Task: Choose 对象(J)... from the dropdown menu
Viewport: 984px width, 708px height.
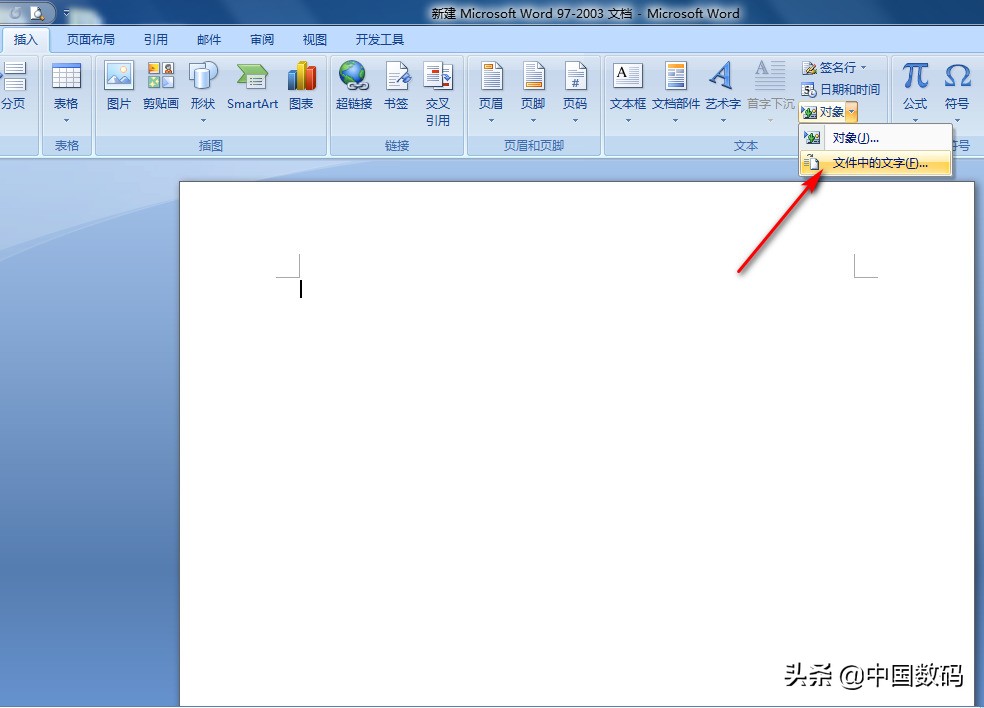Action: pyautogui.click(x=875, y=138)
